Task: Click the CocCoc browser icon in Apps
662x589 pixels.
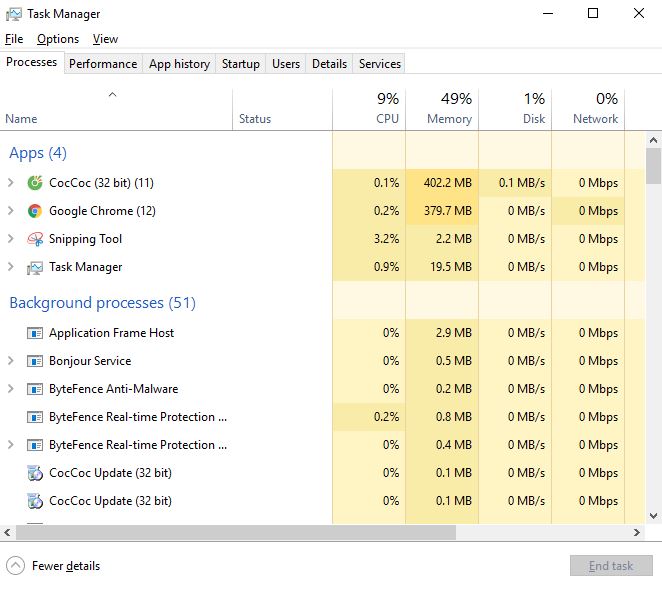Action: click(34, 183)
